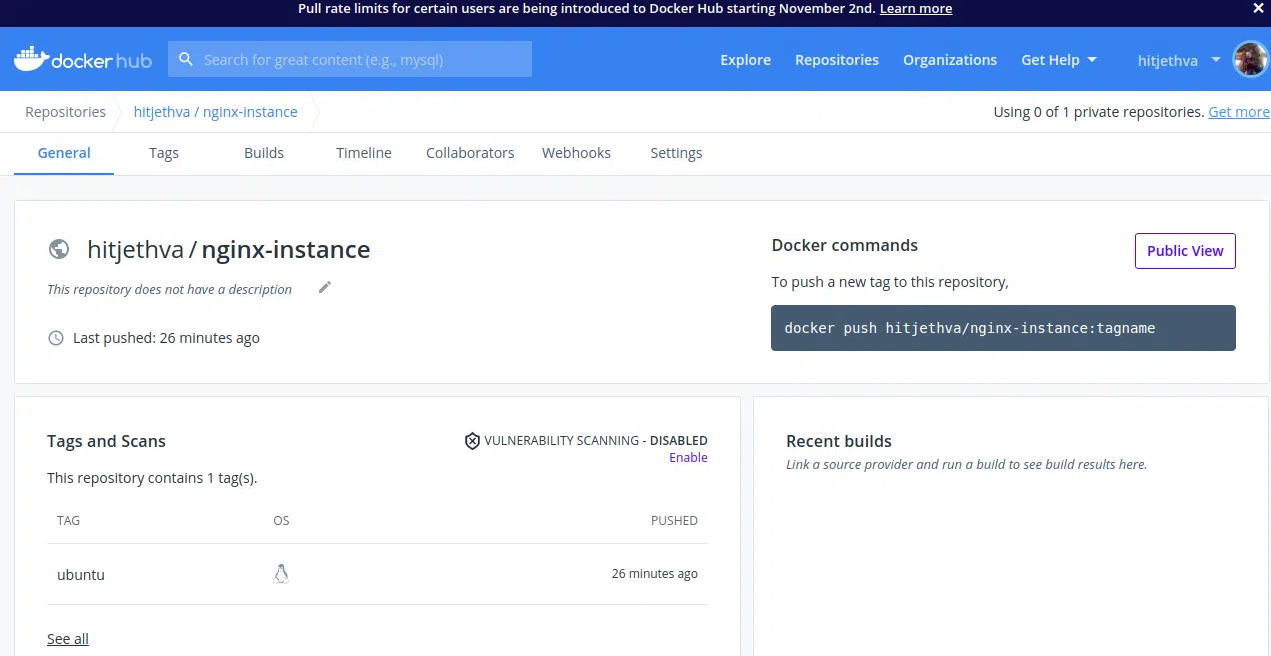
Task: Switch to the Tags tab
Action: coord(164,153)
